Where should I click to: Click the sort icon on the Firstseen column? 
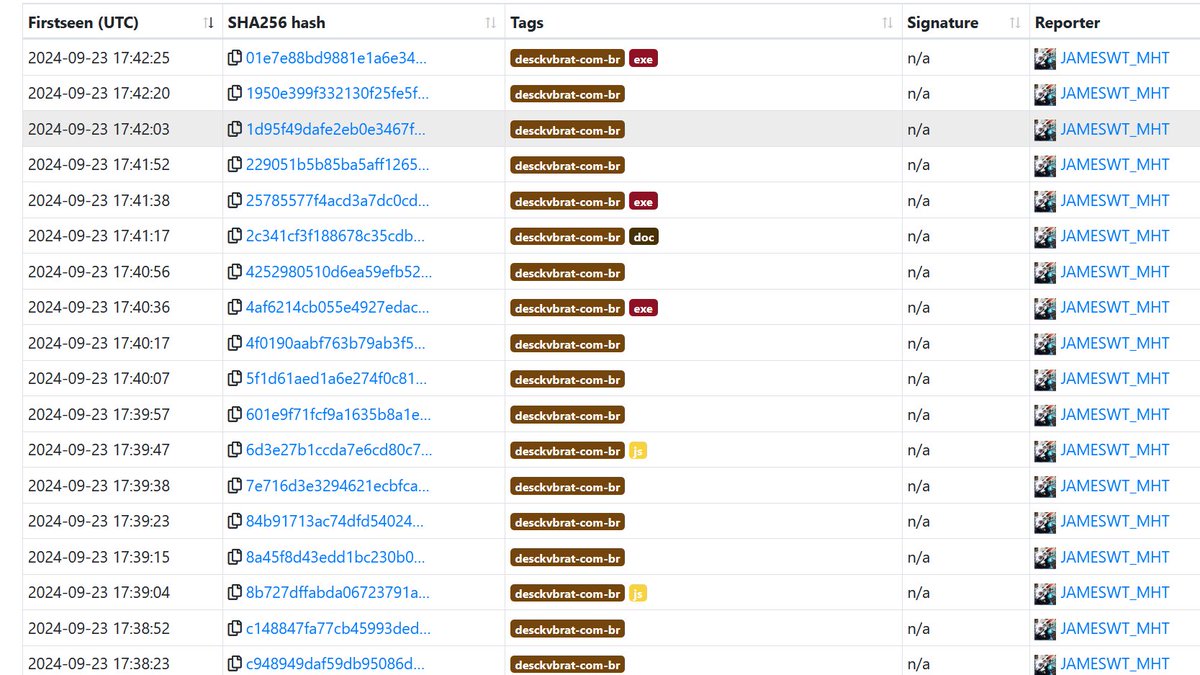pos(208,21)
